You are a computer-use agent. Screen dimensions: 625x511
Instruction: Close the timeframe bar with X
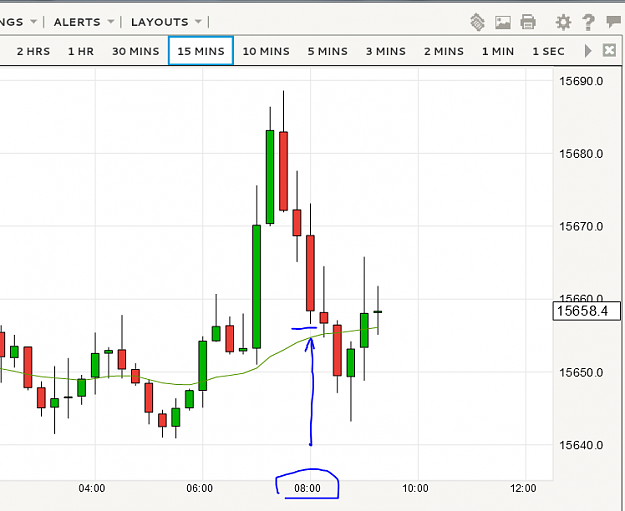pos(609,51)
